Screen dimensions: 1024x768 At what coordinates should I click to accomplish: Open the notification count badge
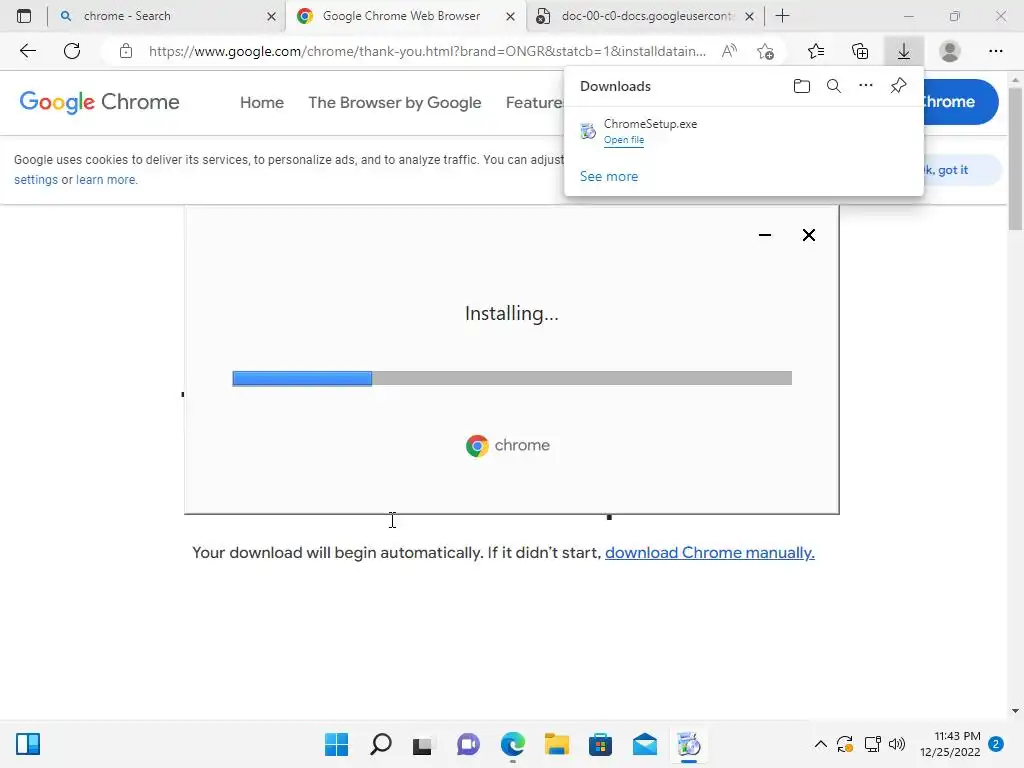pos(995,744)
